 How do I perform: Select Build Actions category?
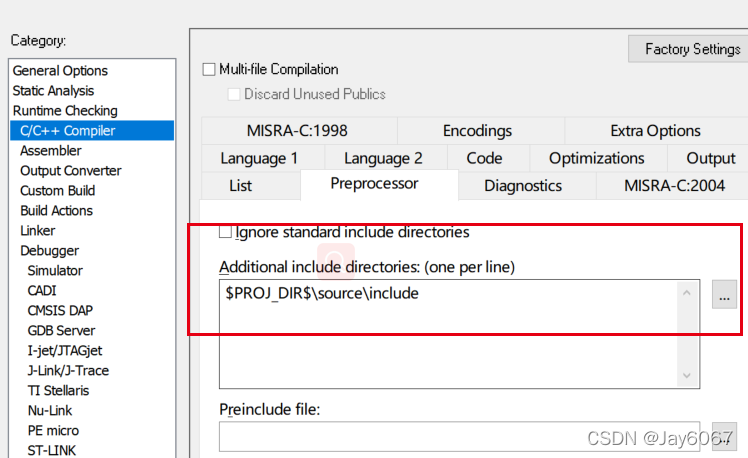tap(56, 211)
